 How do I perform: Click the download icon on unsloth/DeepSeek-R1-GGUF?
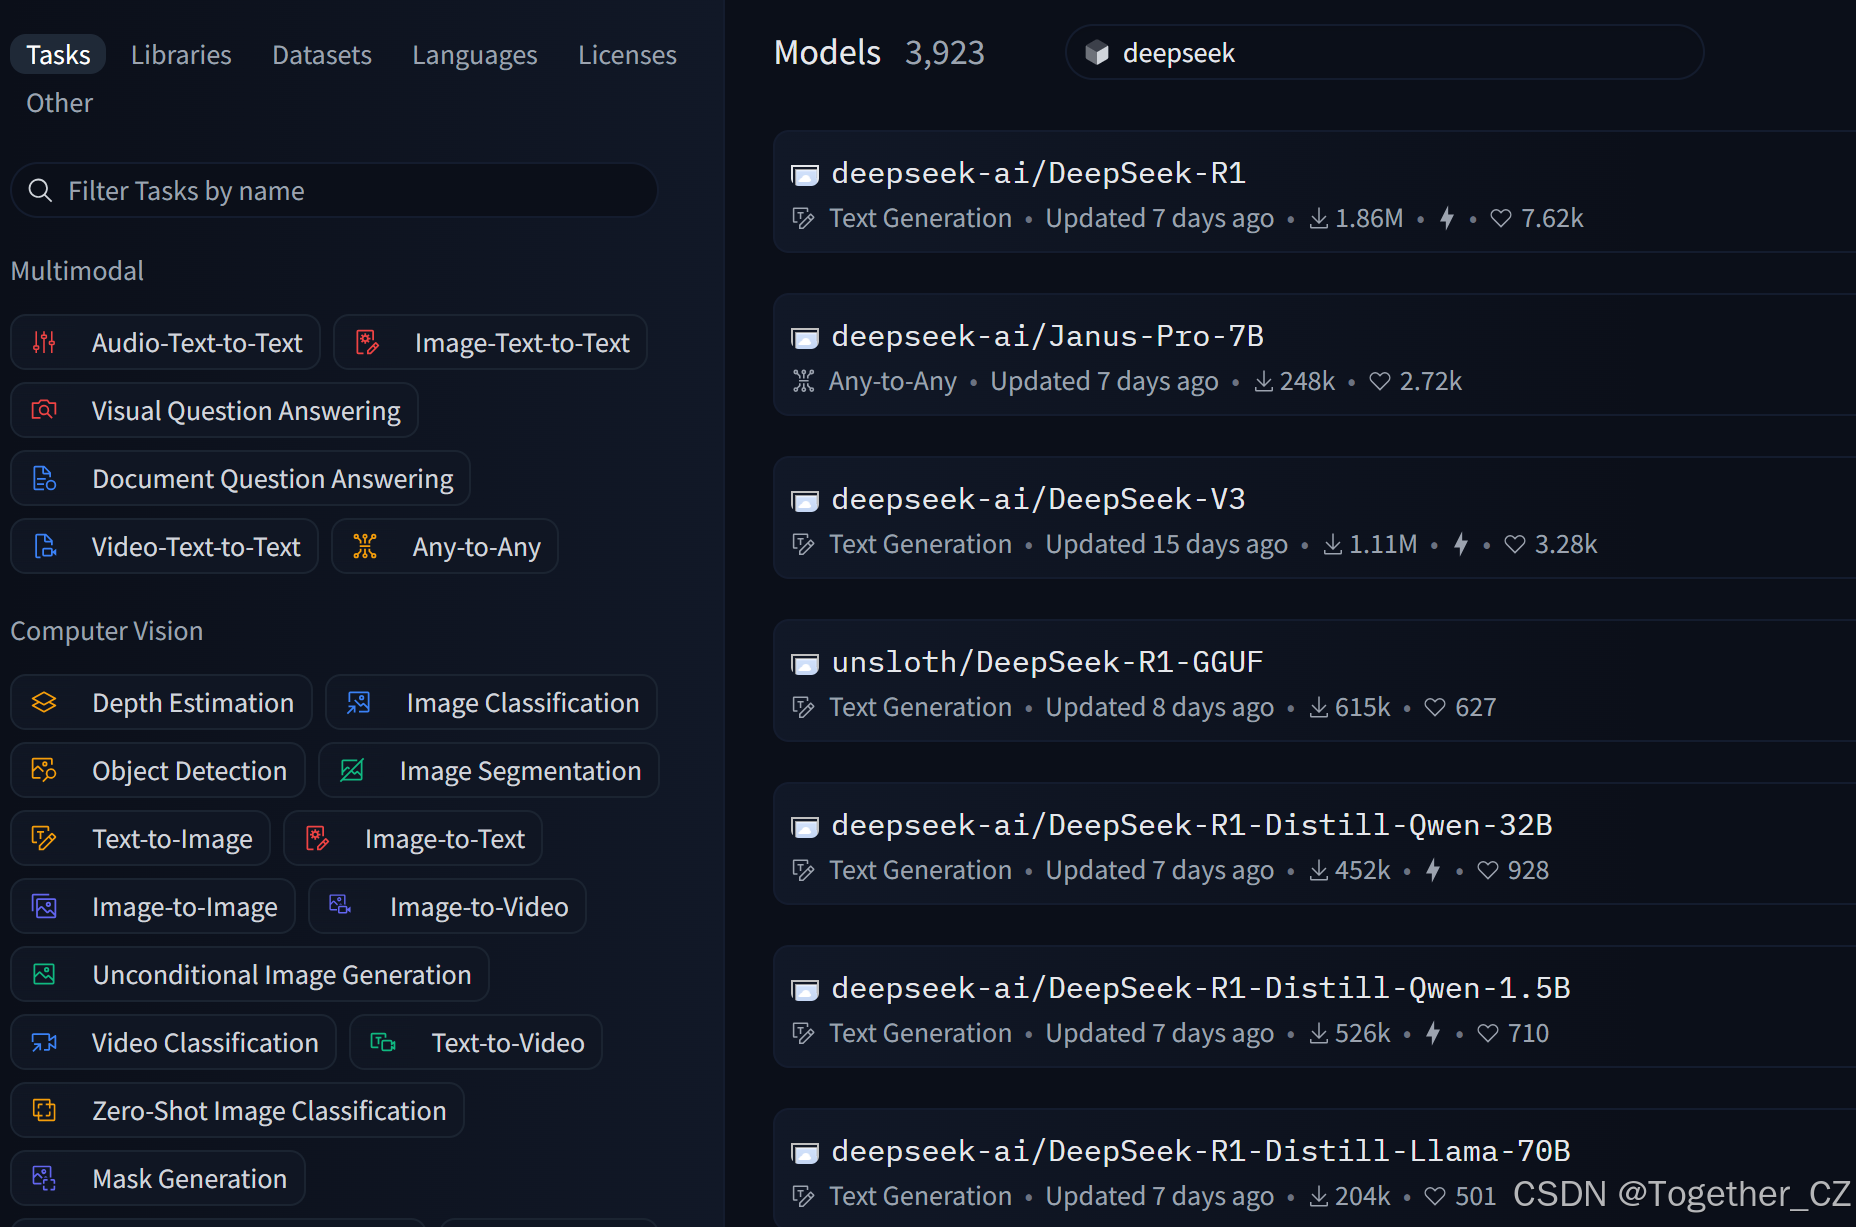point(1319,707)
